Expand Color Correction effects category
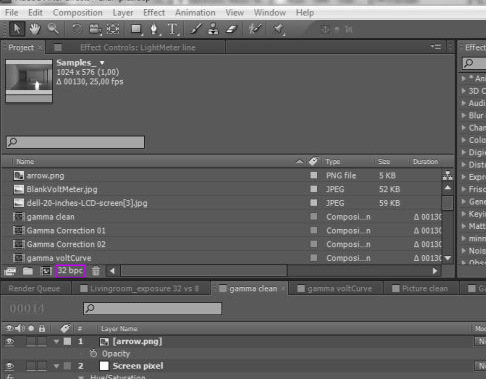Viewport: 486px width, 379px height. (x=464, y=140)
